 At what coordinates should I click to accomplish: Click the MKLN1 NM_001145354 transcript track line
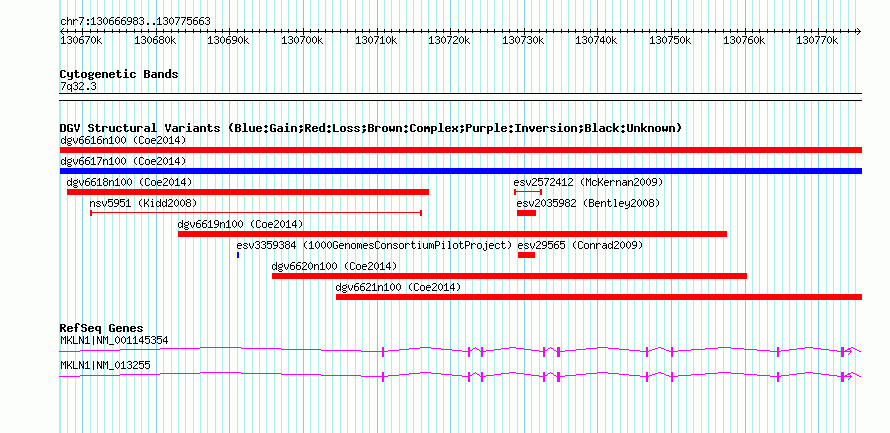point(461,351)
